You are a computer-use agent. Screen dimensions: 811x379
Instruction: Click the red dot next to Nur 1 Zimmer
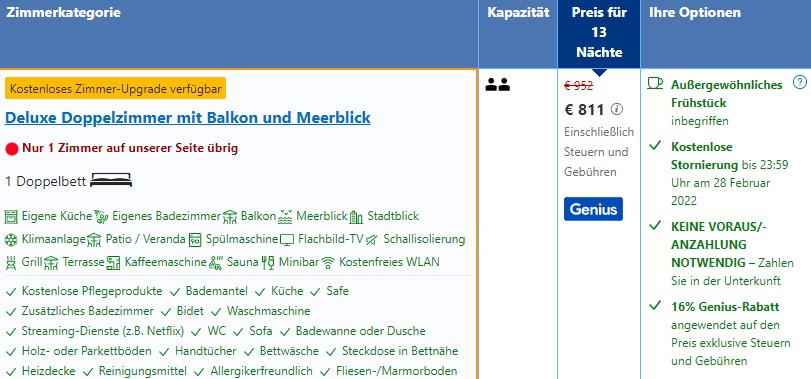pos(12,149)
